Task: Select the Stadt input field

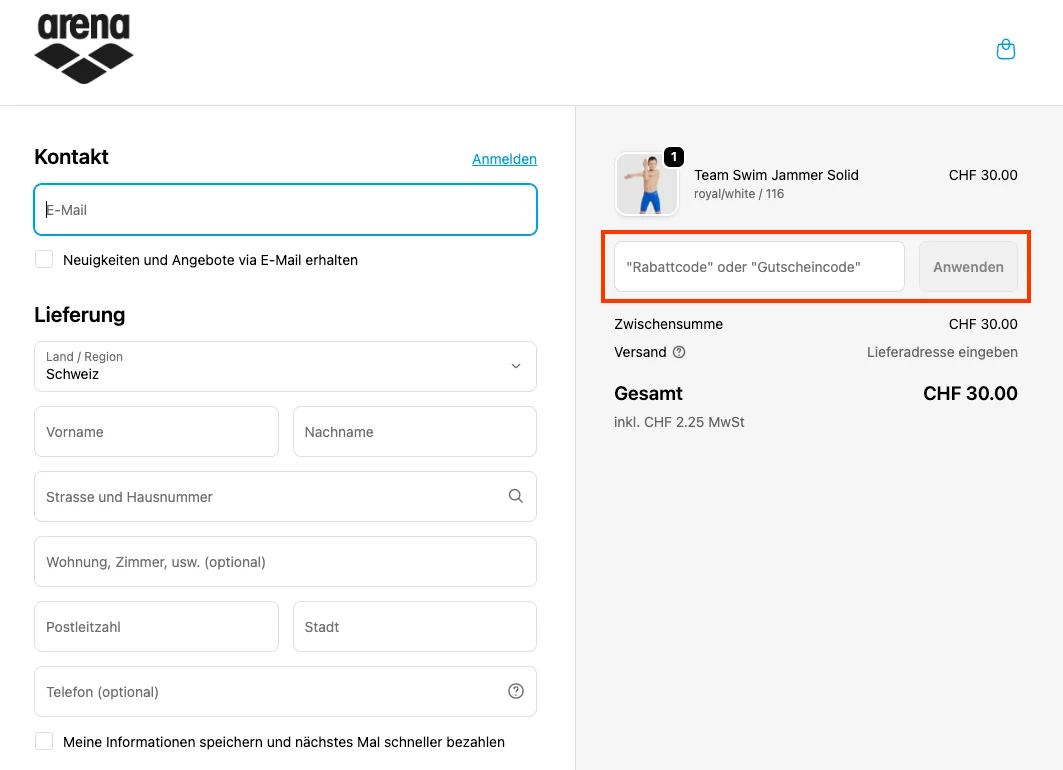Action: tap(414, 627)
